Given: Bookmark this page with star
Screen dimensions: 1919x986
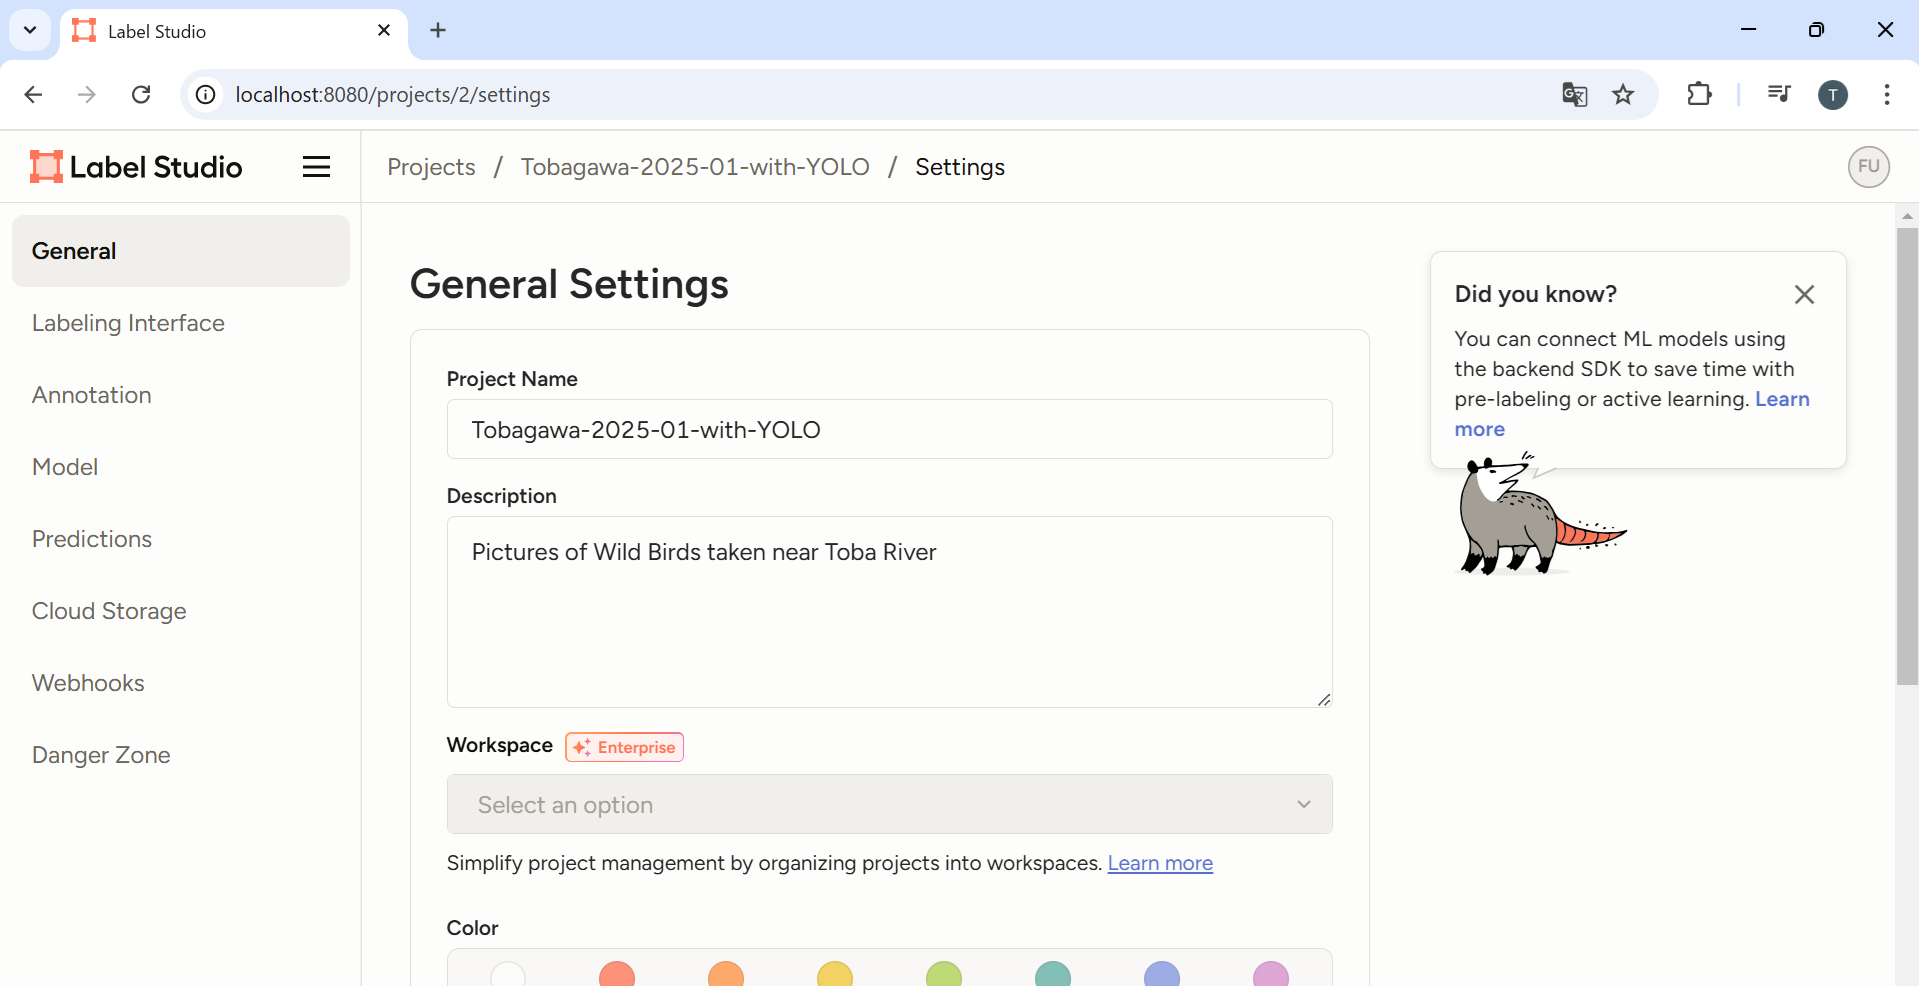Looking at the screenshot, I should coord(1623,94).
